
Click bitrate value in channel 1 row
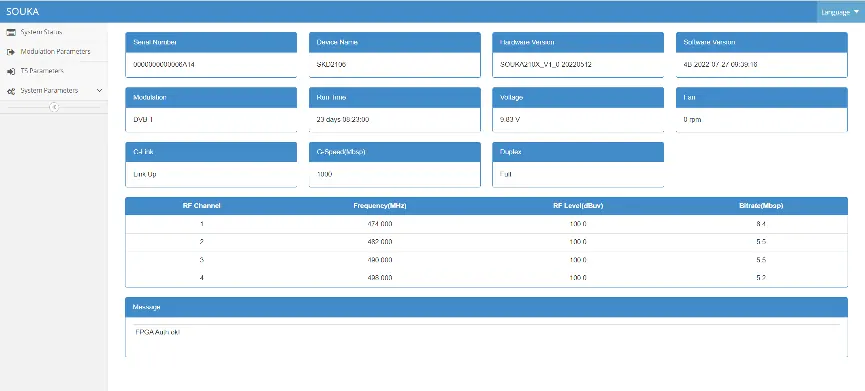[x=761, y=224]
